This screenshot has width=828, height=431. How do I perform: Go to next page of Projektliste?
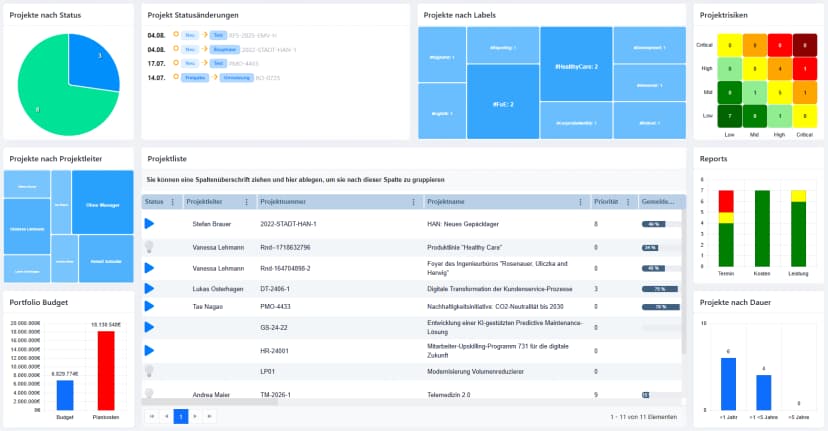195,416
